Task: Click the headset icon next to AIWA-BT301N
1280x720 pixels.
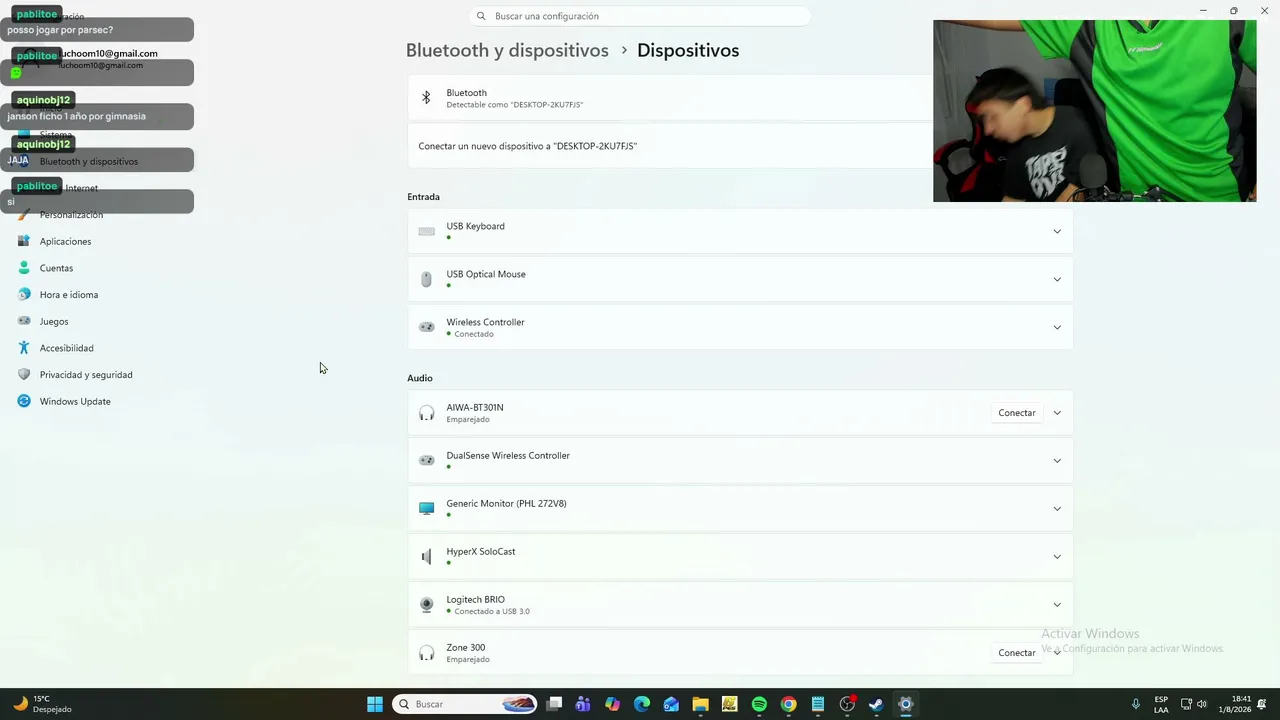Action: 427,413
